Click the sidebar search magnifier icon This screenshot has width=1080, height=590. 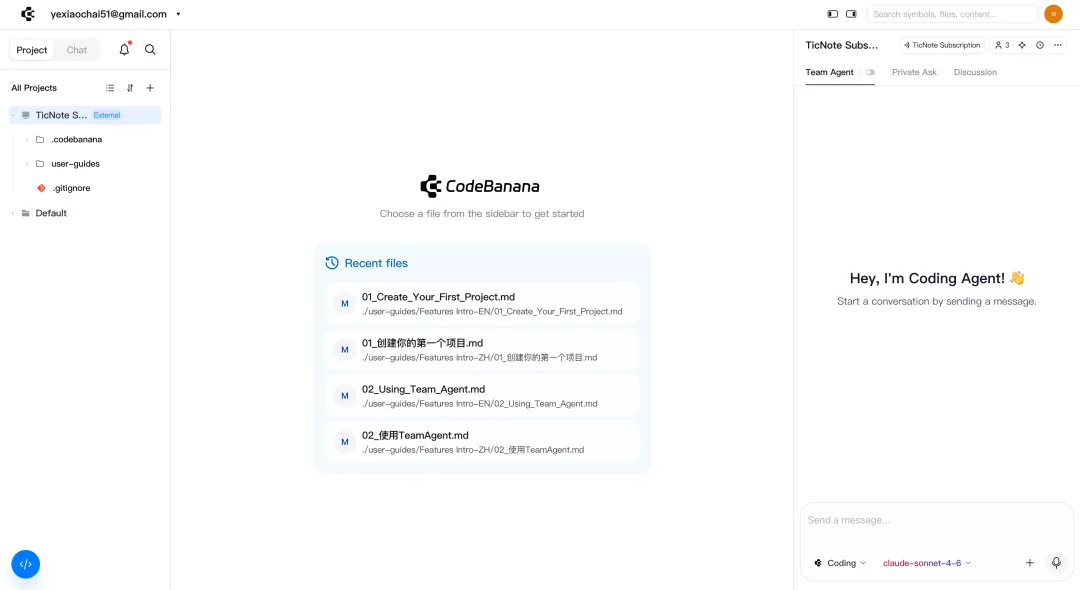(150, 50)
